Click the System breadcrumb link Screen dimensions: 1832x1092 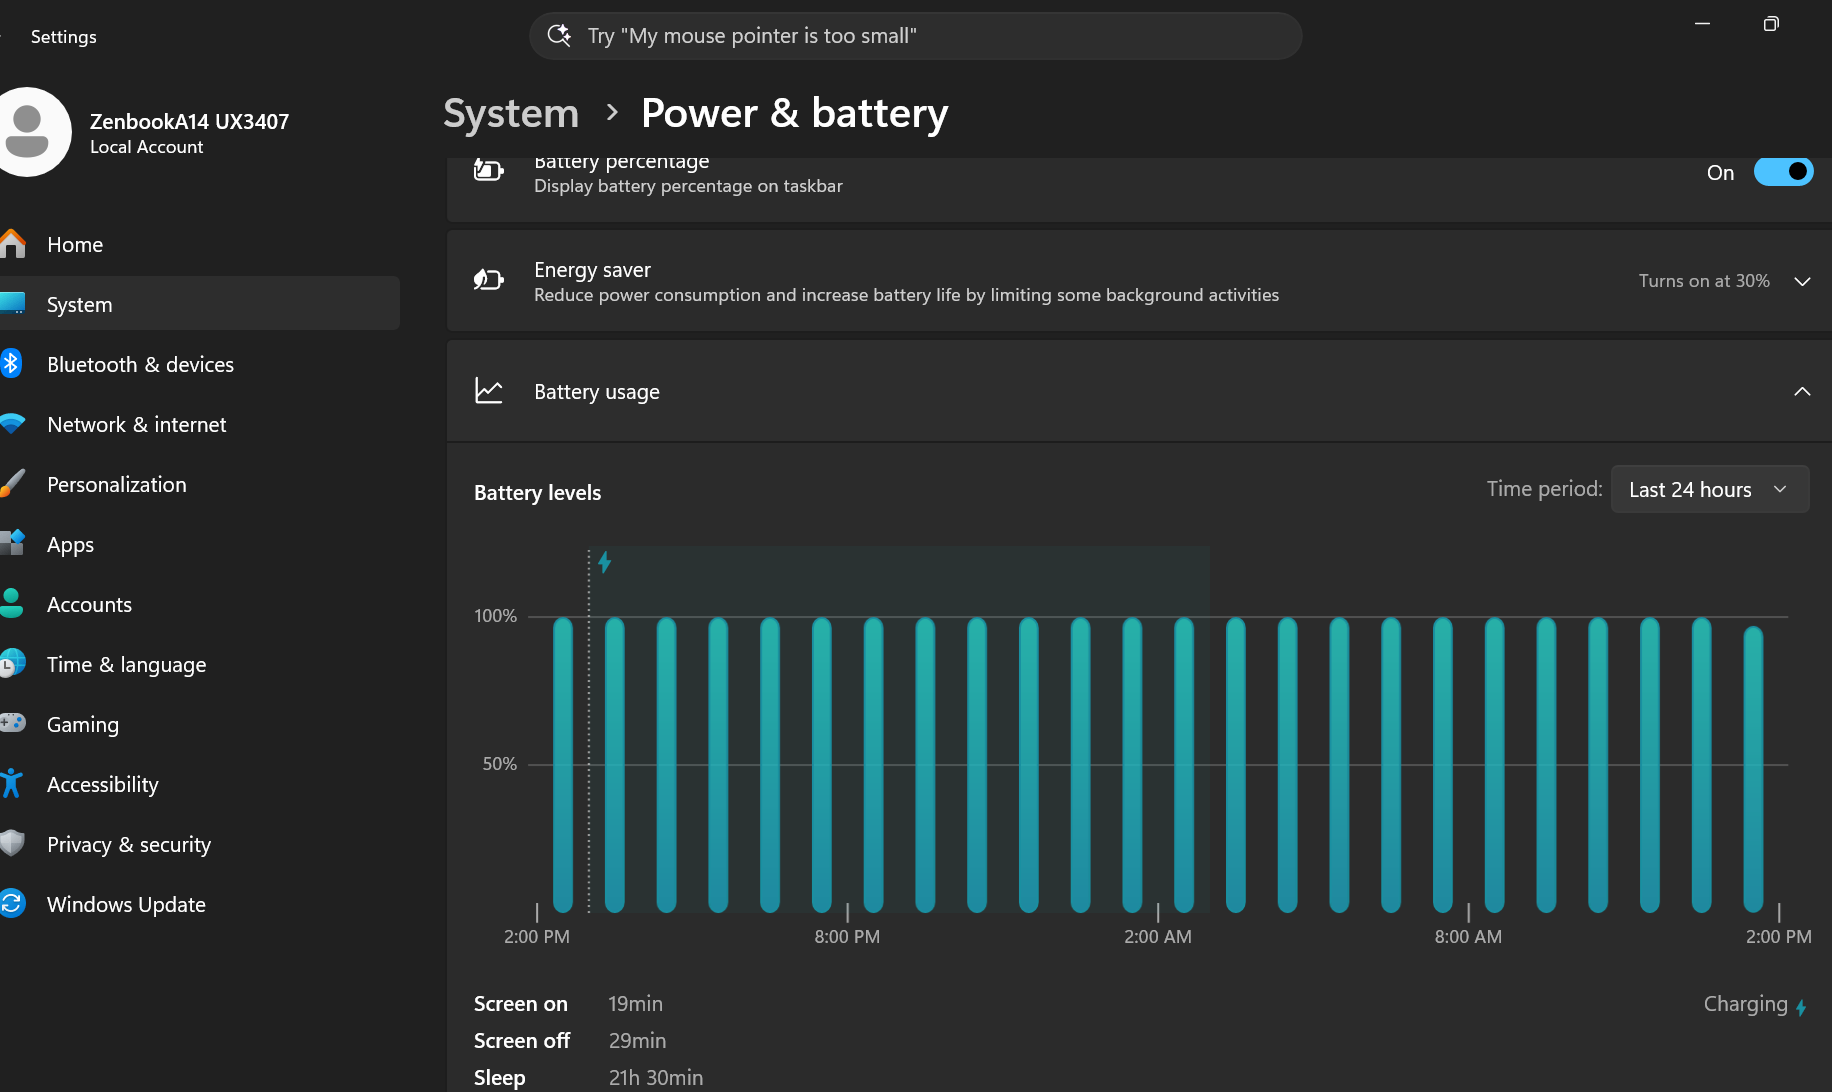coord(511,113)
